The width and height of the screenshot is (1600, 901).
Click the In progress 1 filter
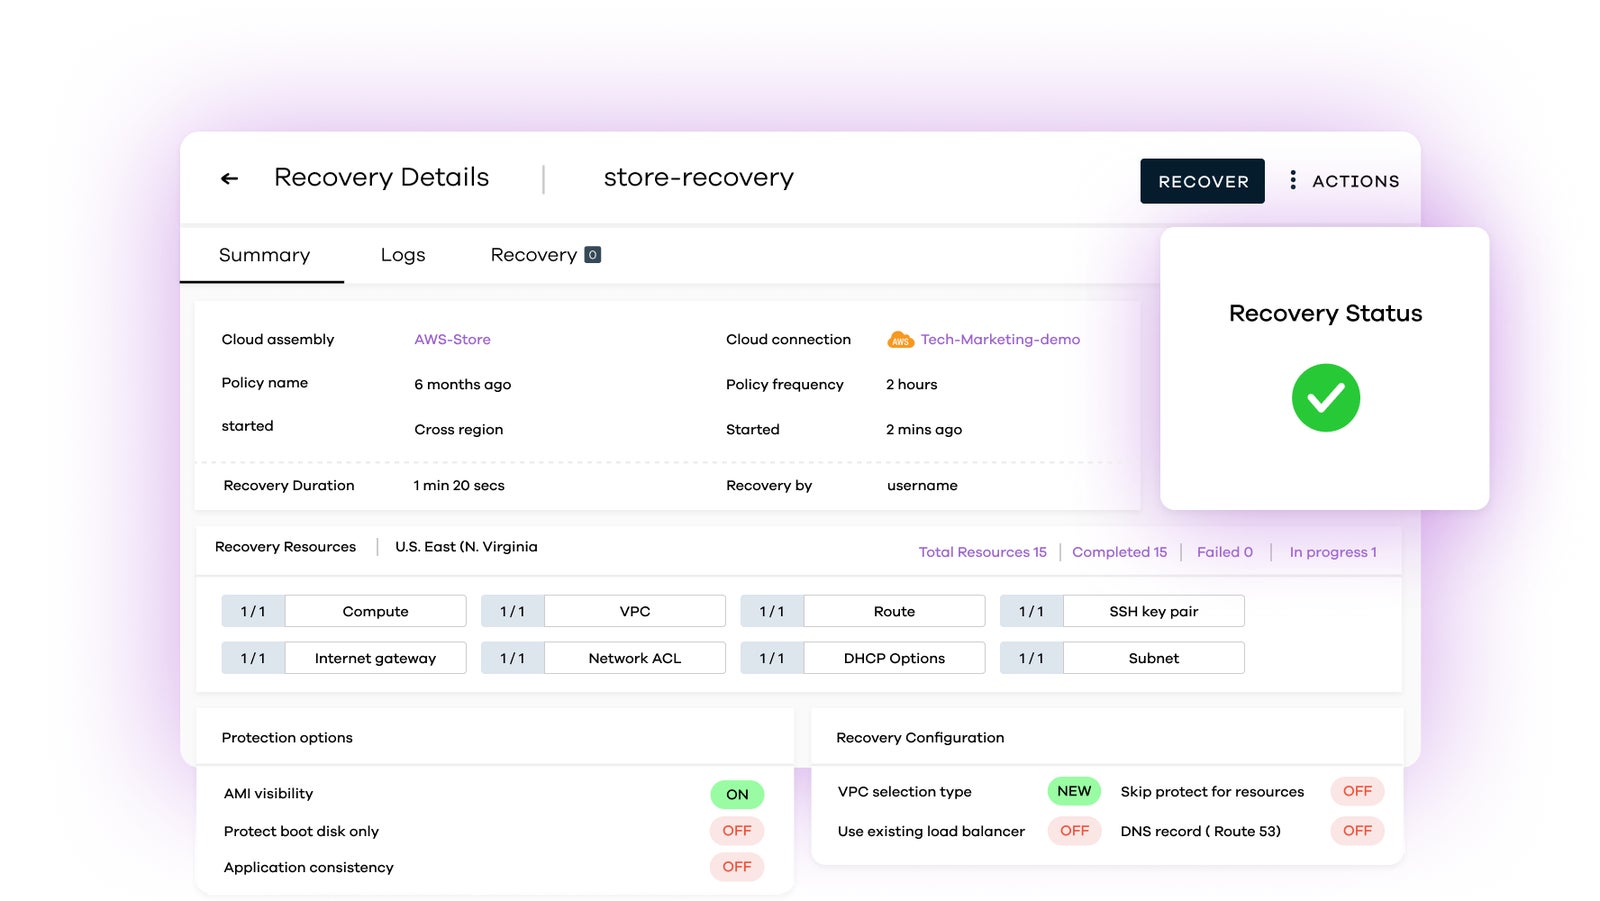(x=1333, y=552)
